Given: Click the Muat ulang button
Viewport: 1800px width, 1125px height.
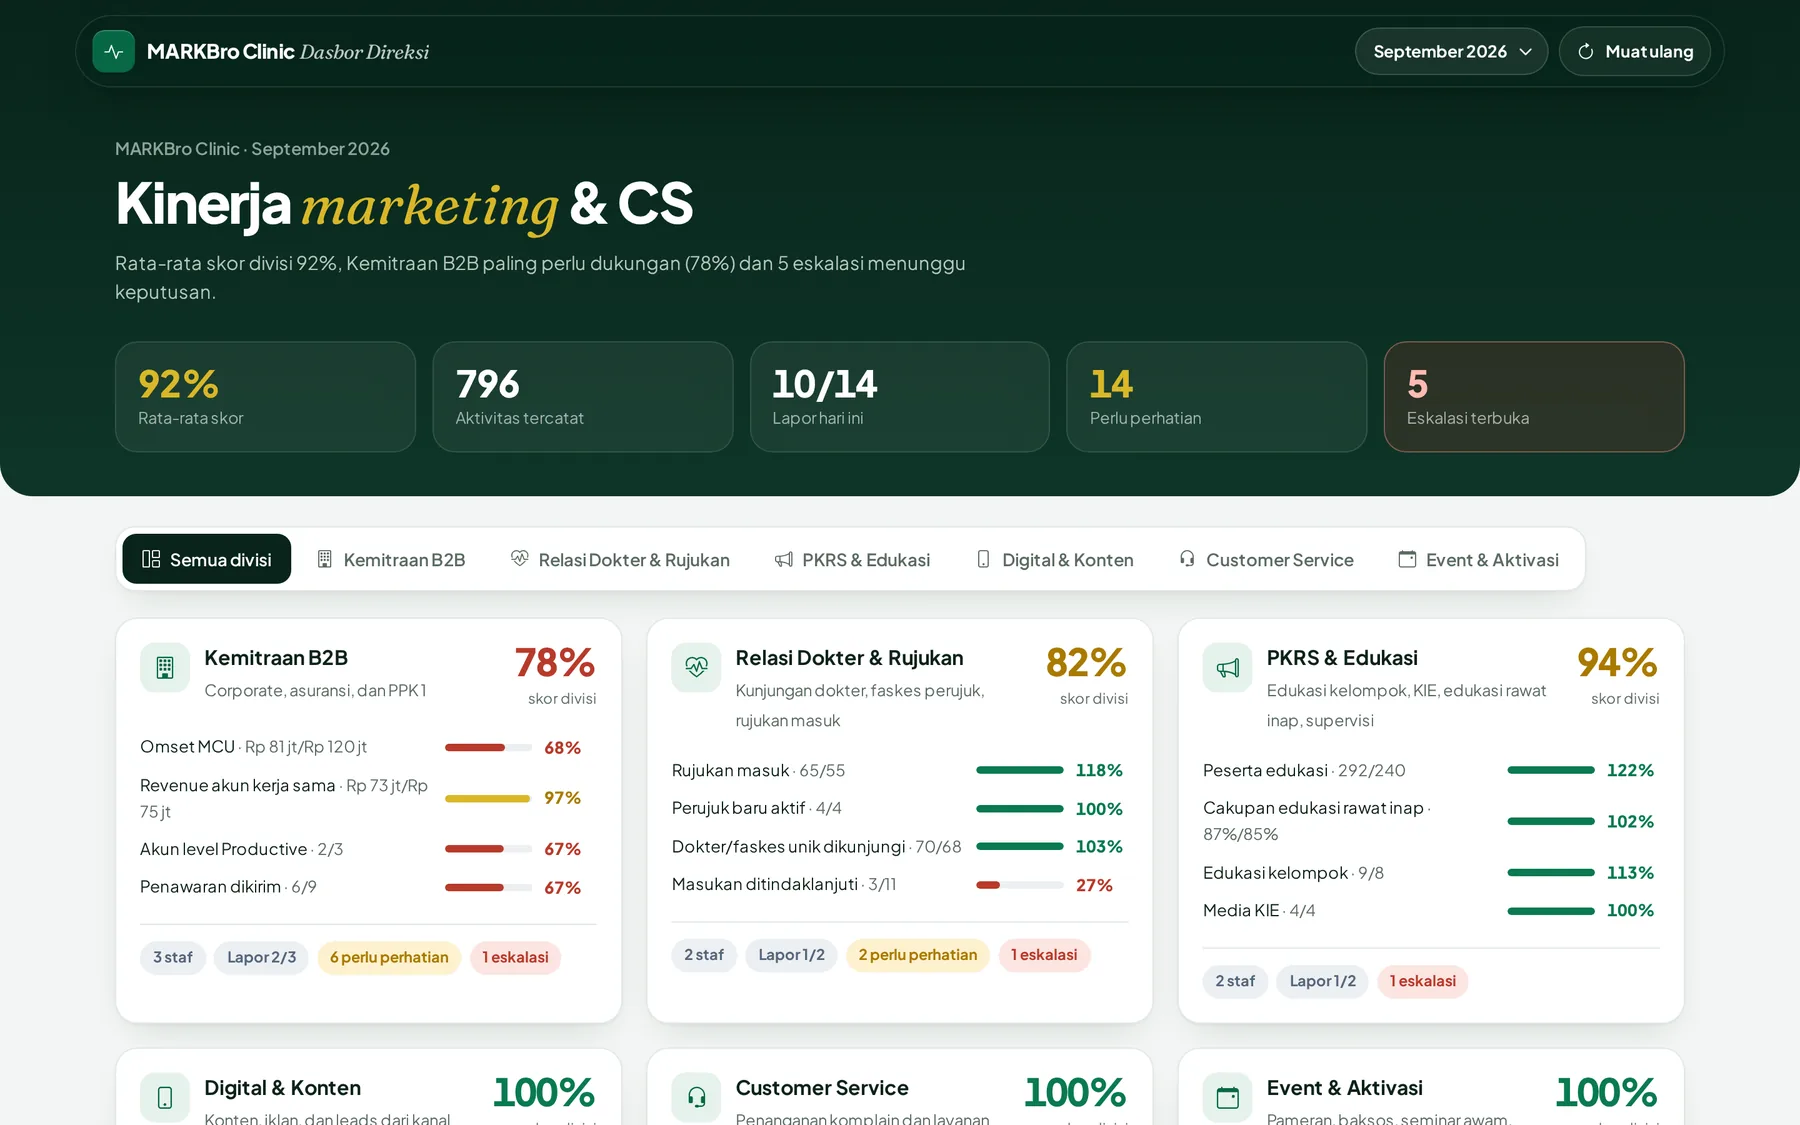Looking at the screenshot, I should 1634,51.
